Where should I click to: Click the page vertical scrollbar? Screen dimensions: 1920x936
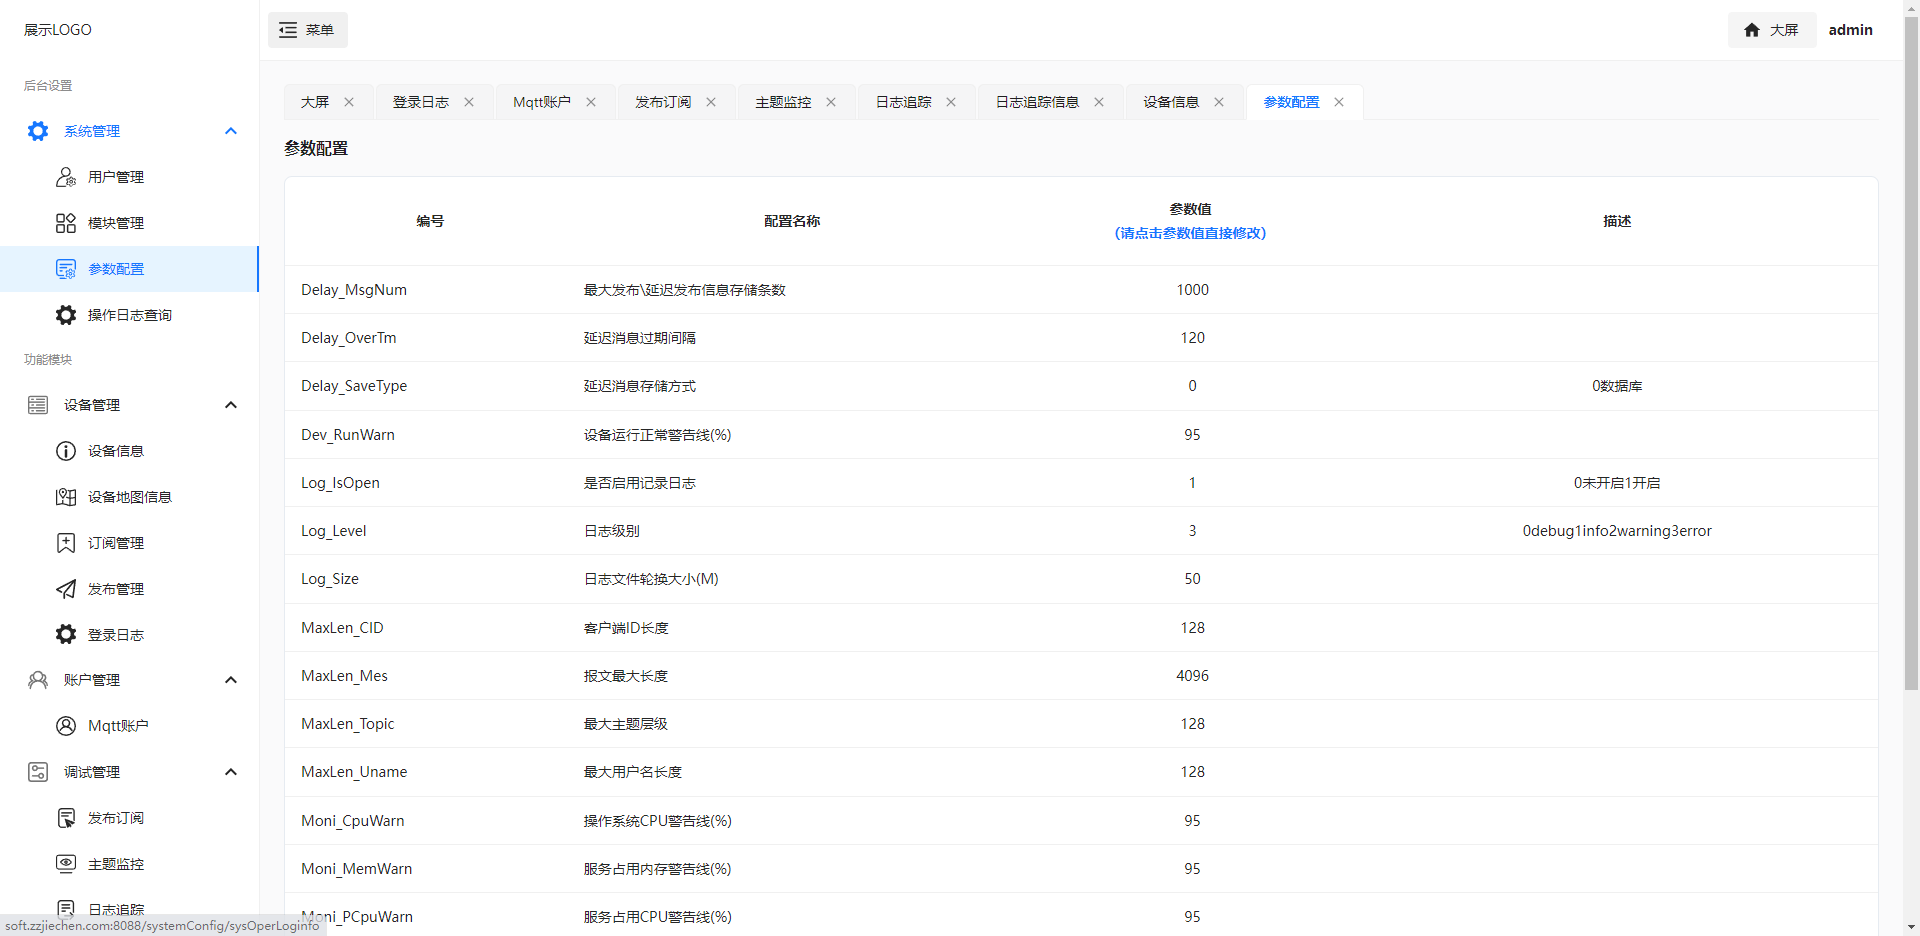[1911, 350]
